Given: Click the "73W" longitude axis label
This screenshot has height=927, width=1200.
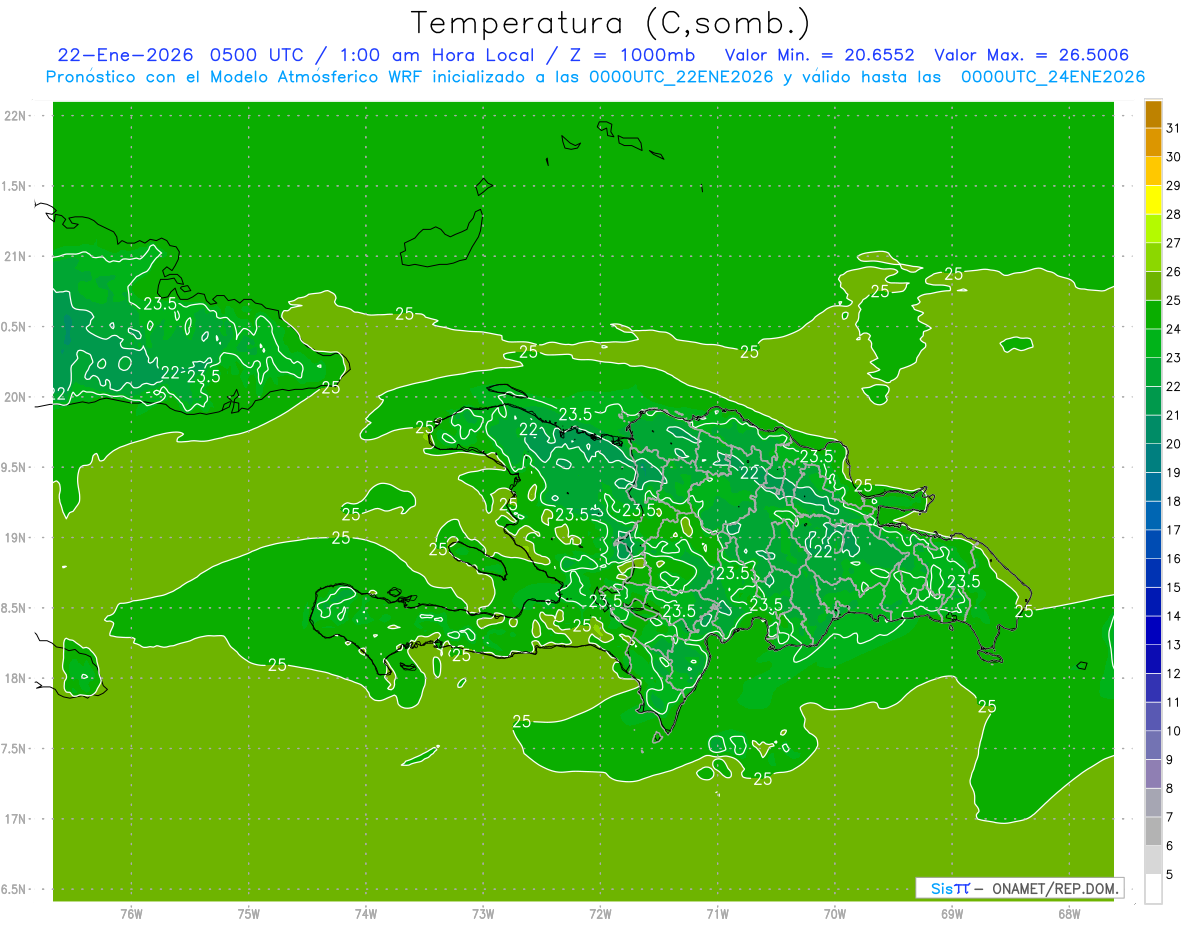Looking at the screenshot, I should [x=483, y=913].
